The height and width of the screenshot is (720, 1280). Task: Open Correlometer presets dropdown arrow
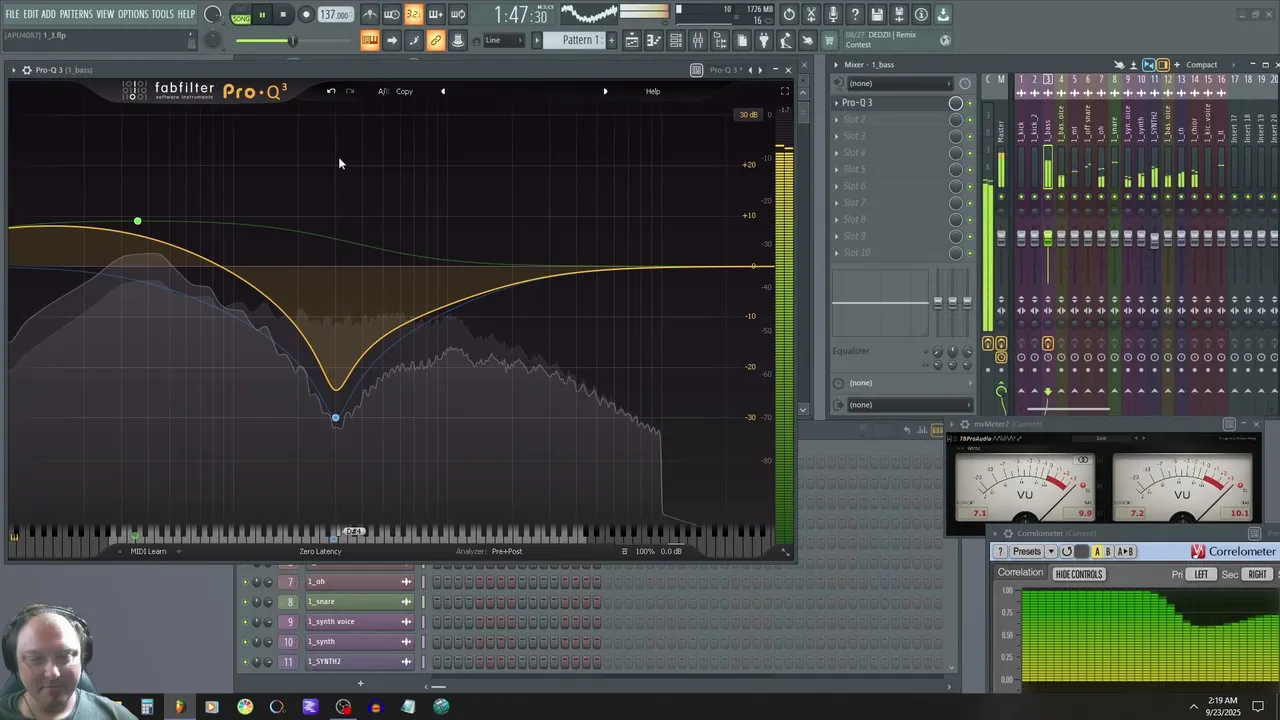point(1051,552)
